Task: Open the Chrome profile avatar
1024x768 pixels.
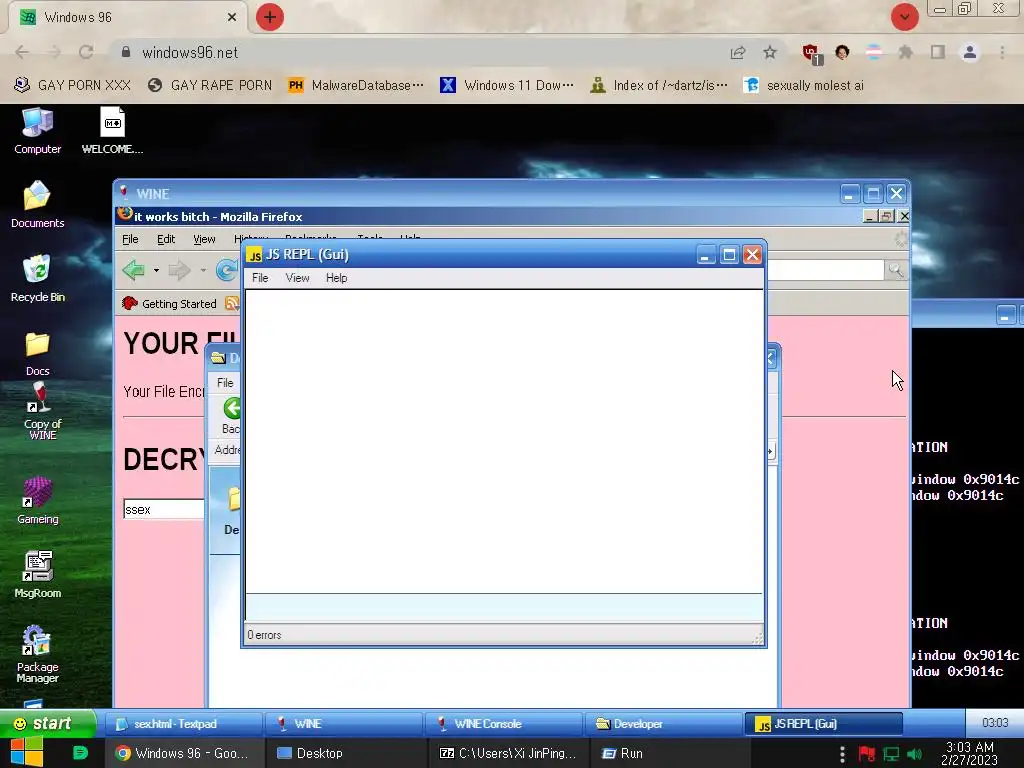Action: pyautogui.click(x=970, y=52)
